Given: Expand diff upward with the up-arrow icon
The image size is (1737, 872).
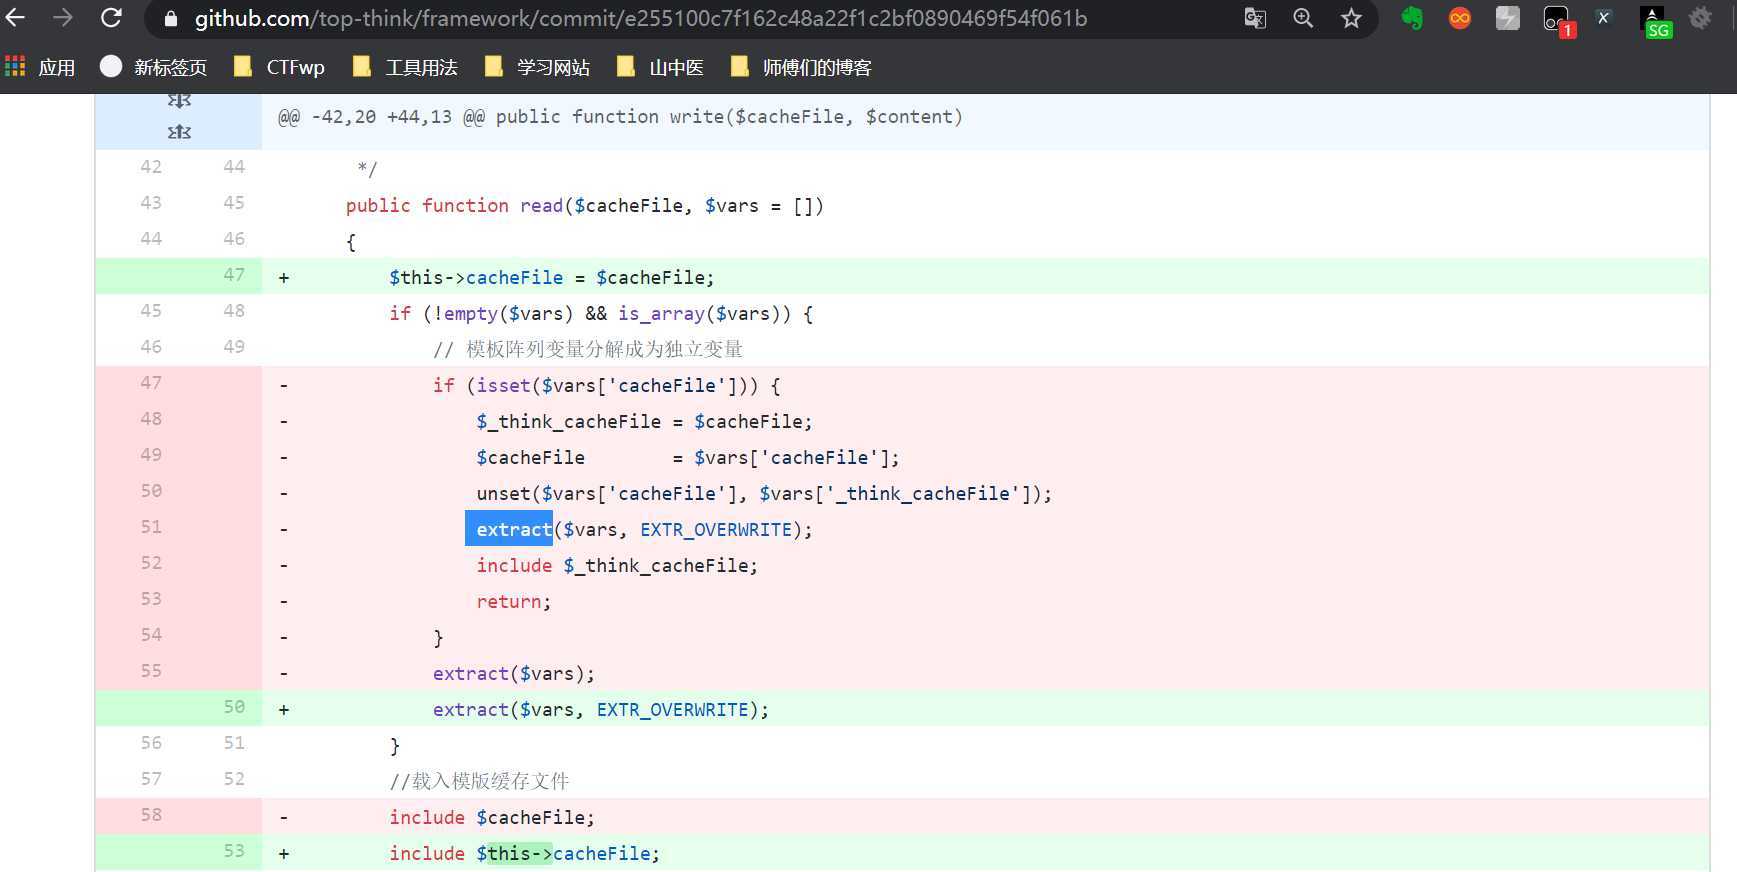Looking at the screenshot, I should (179, 131).
